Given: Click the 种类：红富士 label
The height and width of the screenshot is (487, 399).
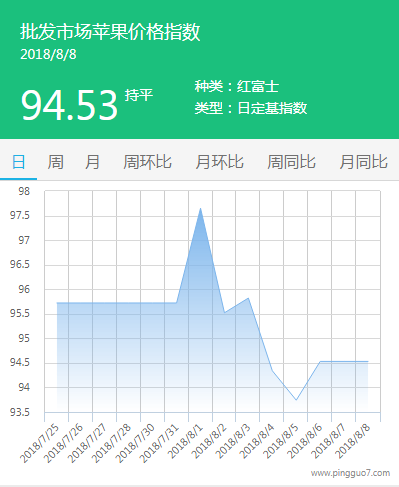Looking at the screenshot, I should point(237,87).
